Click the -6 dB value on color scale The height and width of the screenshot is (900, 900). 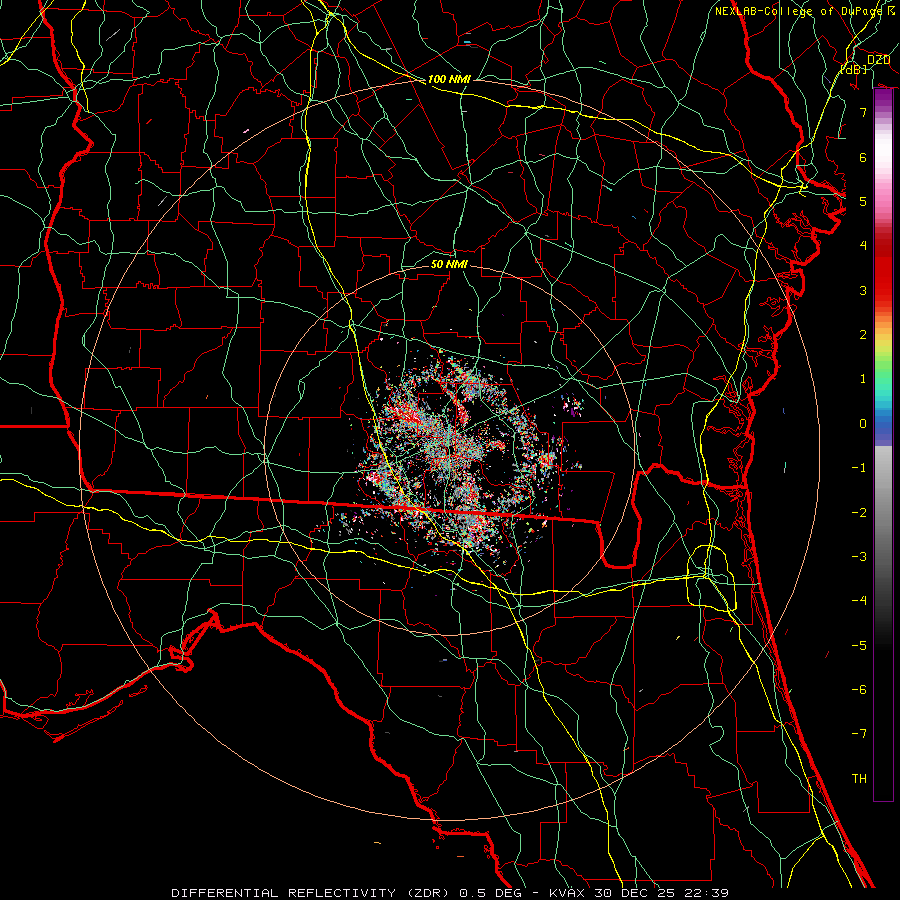click(859, 690)
